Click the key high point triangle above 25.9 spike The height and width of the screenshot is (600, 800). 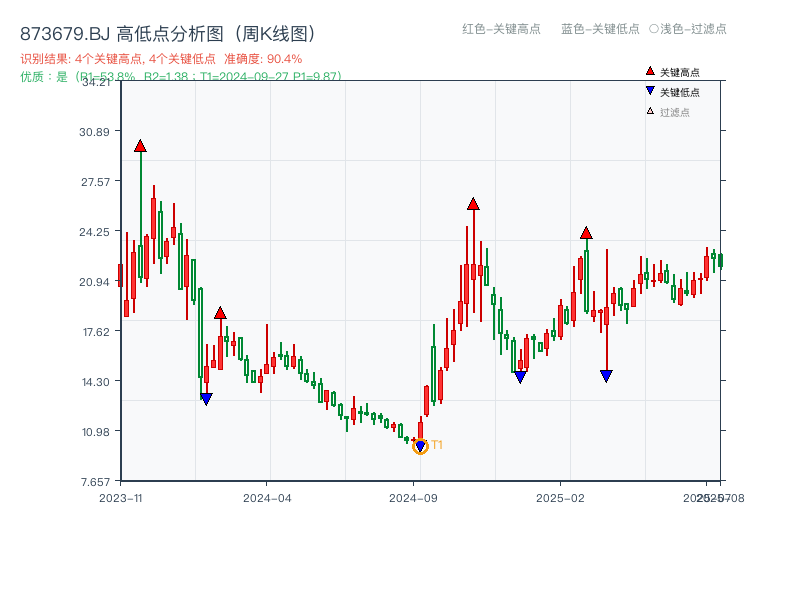pos(472,202)
